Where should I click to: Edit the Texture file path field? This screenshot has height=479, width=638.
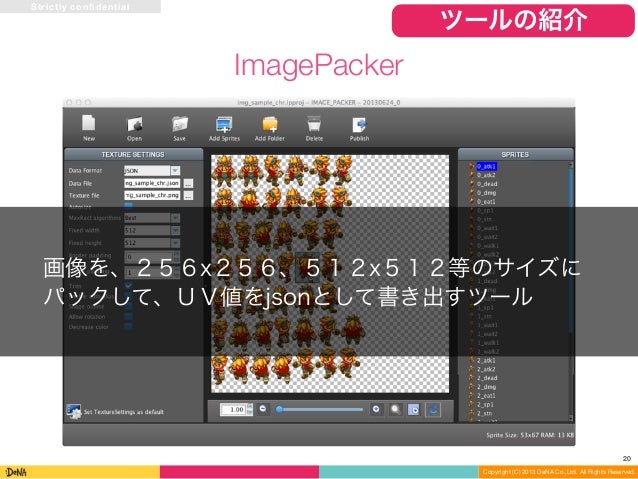point(152,195)
